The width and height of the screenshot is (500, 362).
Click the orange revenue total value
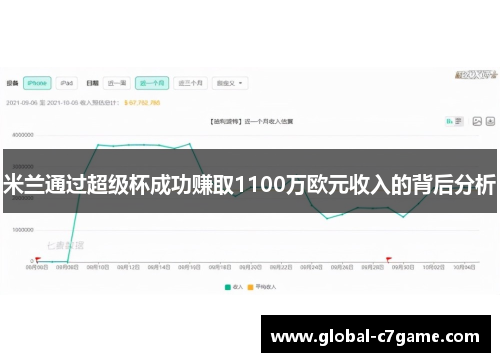pyautogui.click(x=142, y=103)
